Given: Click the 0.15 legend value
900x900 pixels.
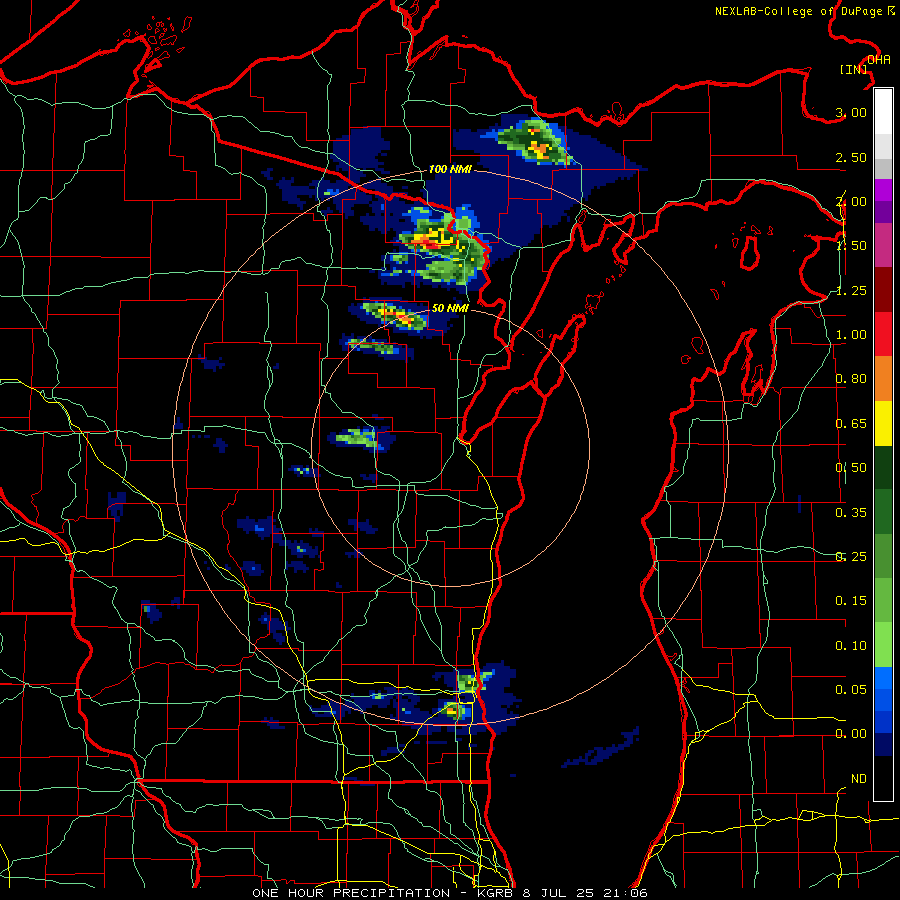Looking at the screenshot, I should [x=851, y=601].
